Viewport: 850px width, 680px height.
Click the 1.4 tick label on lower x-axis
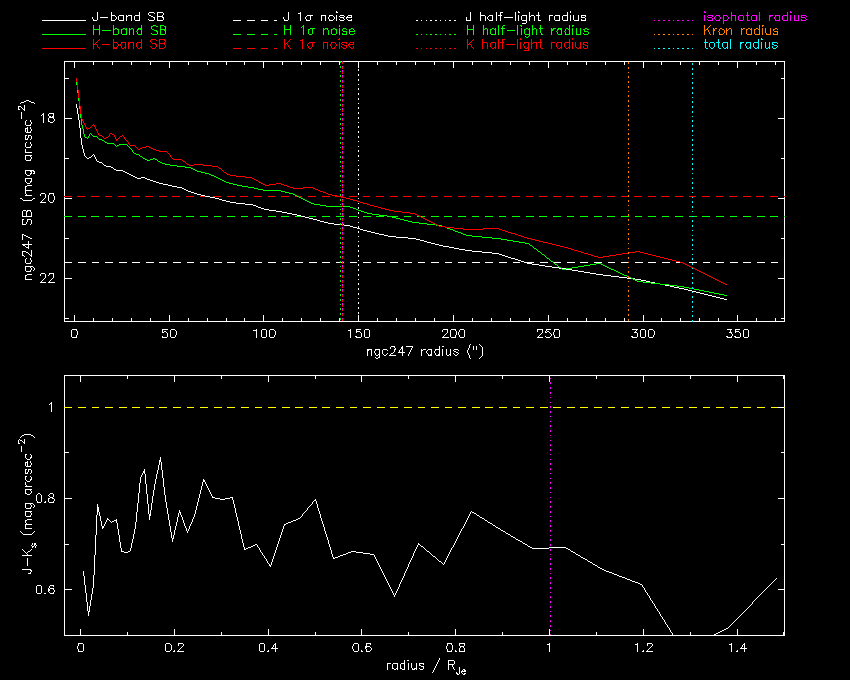click(736, 649)
